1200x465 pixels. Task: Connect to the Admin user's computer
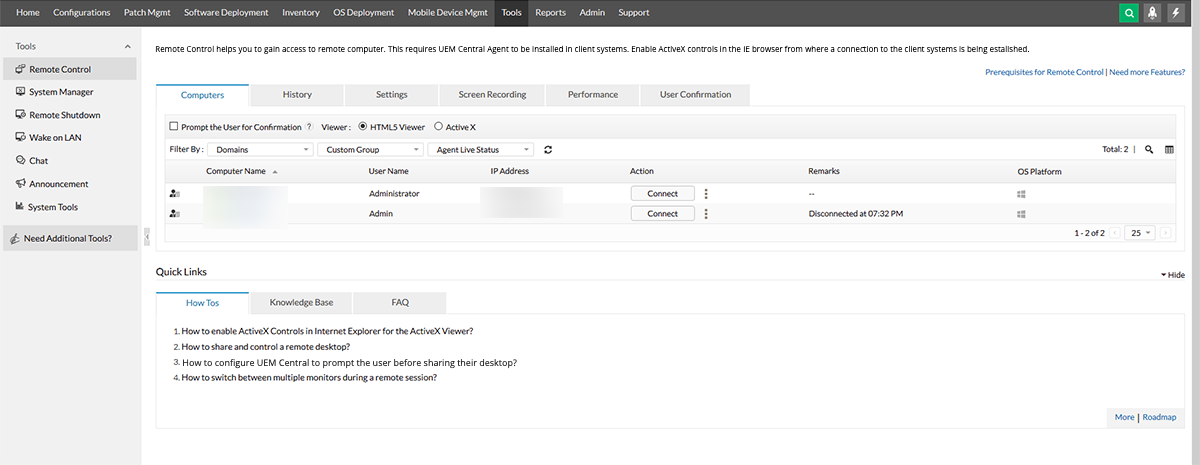(662, 214)
